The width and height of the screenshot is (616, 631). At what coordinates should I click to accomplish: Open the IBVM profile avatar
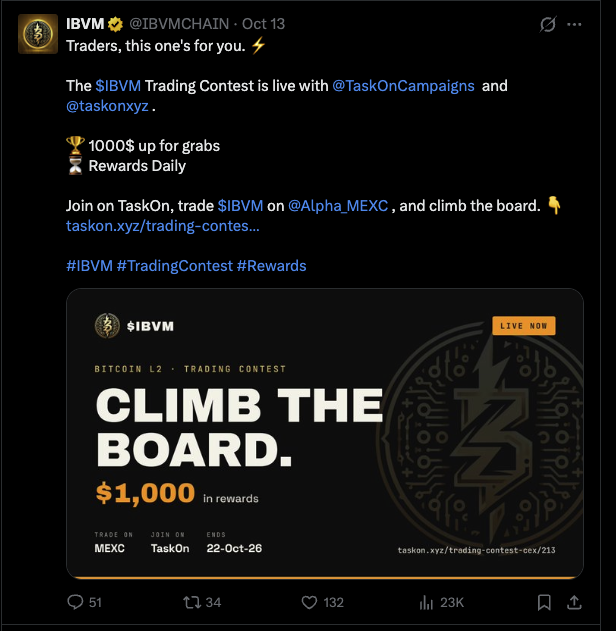[38, 34]
